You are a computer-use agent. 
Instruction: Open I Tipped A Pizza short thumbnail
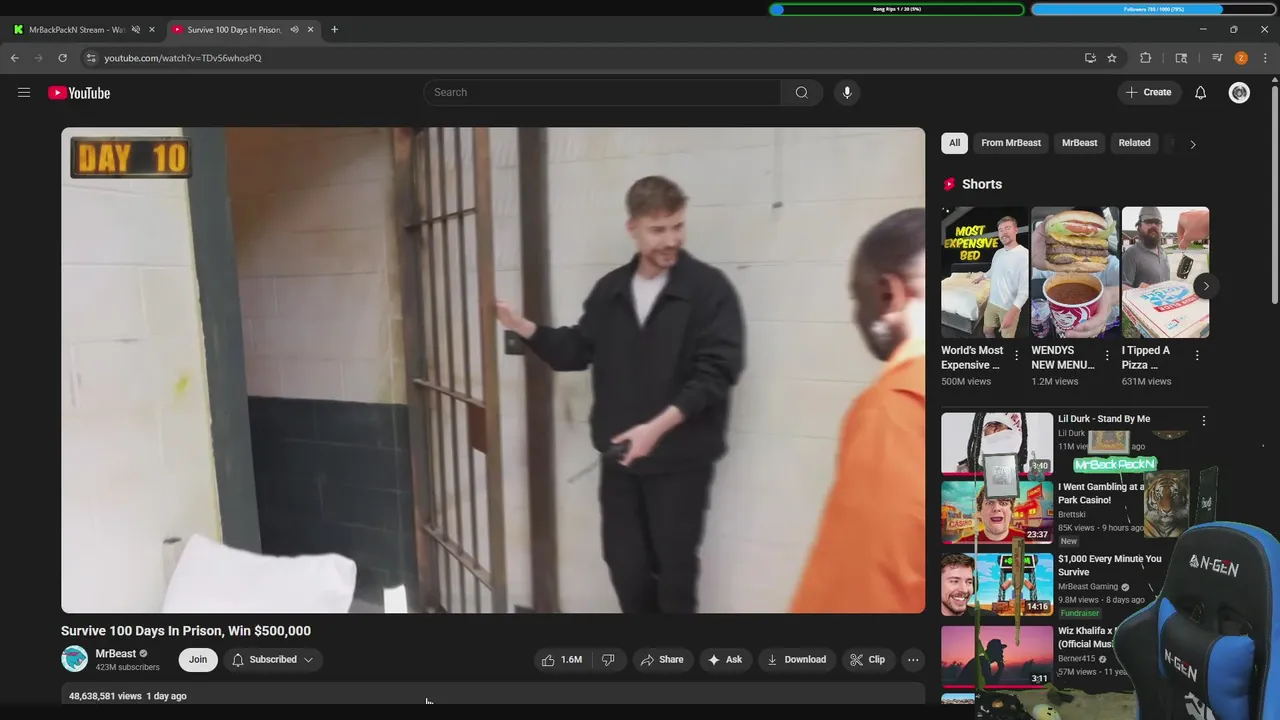(x=1165, y=273)
